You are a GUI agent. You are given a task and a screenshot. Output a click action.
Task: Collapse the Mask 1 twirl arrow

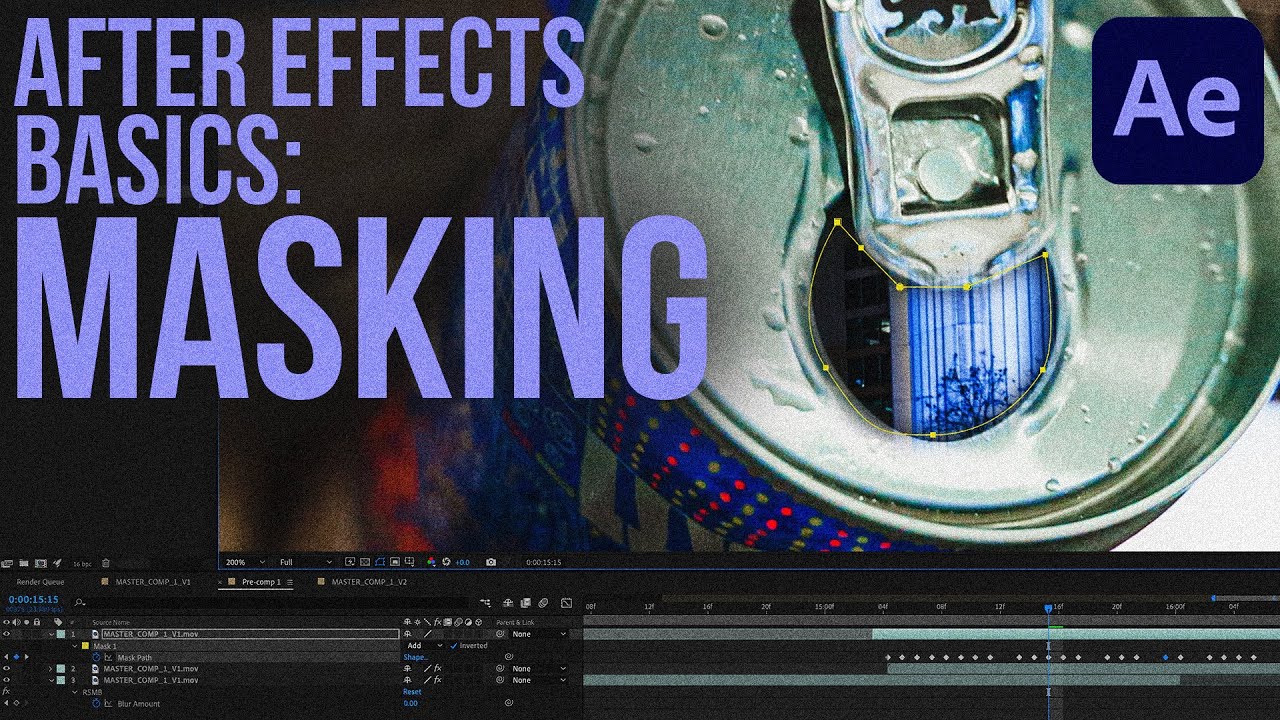[74, 646]
